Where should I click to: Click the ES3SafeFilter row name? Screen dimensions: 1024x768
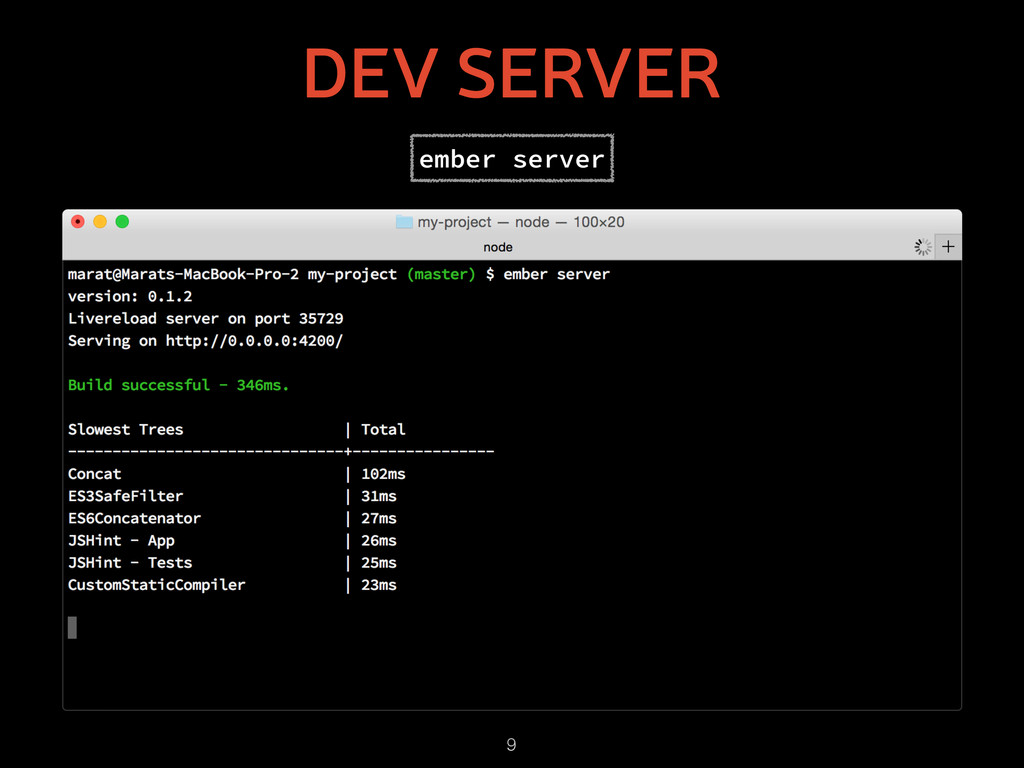tap(125, 496)
